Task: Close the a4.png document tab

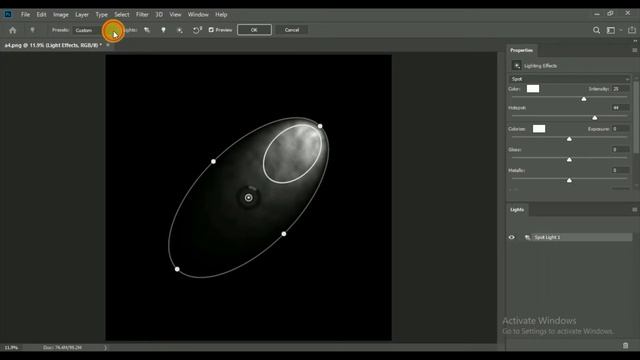Action: coord(108,45)
